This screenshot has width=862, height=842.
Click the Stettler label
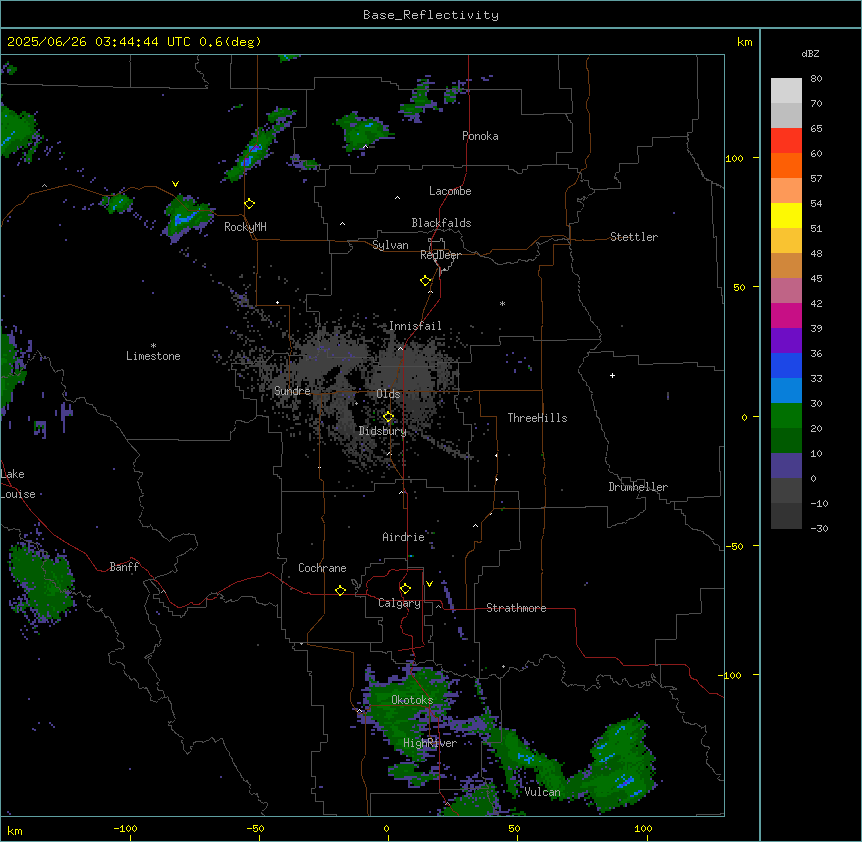pyautogui.click(x=634, y=237)
